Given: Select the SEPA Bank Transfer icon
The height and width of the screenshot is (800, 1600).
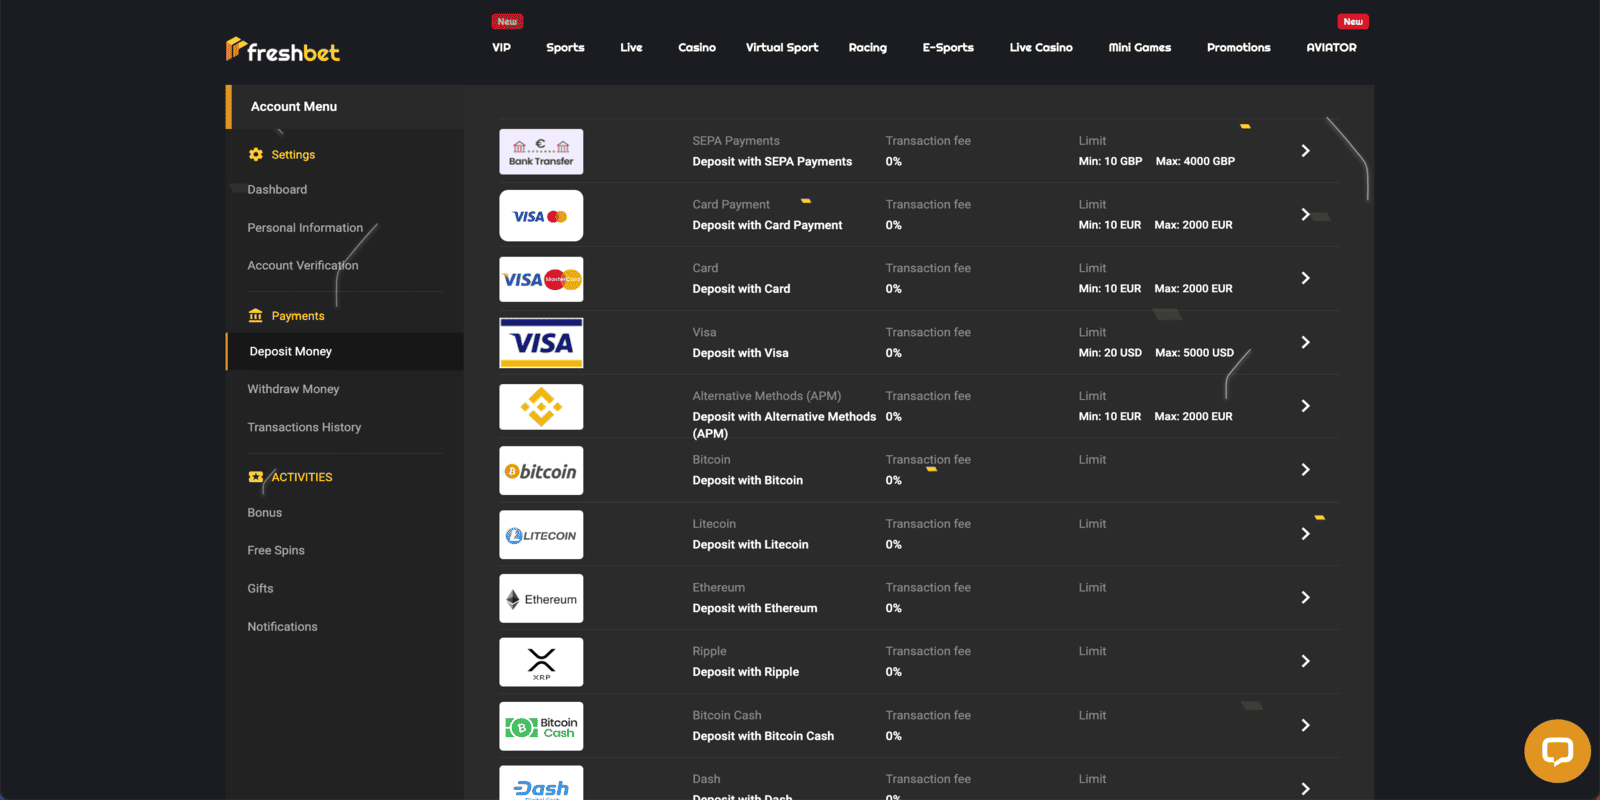Looking at the screenshot, I should click(x=541, y=152).
